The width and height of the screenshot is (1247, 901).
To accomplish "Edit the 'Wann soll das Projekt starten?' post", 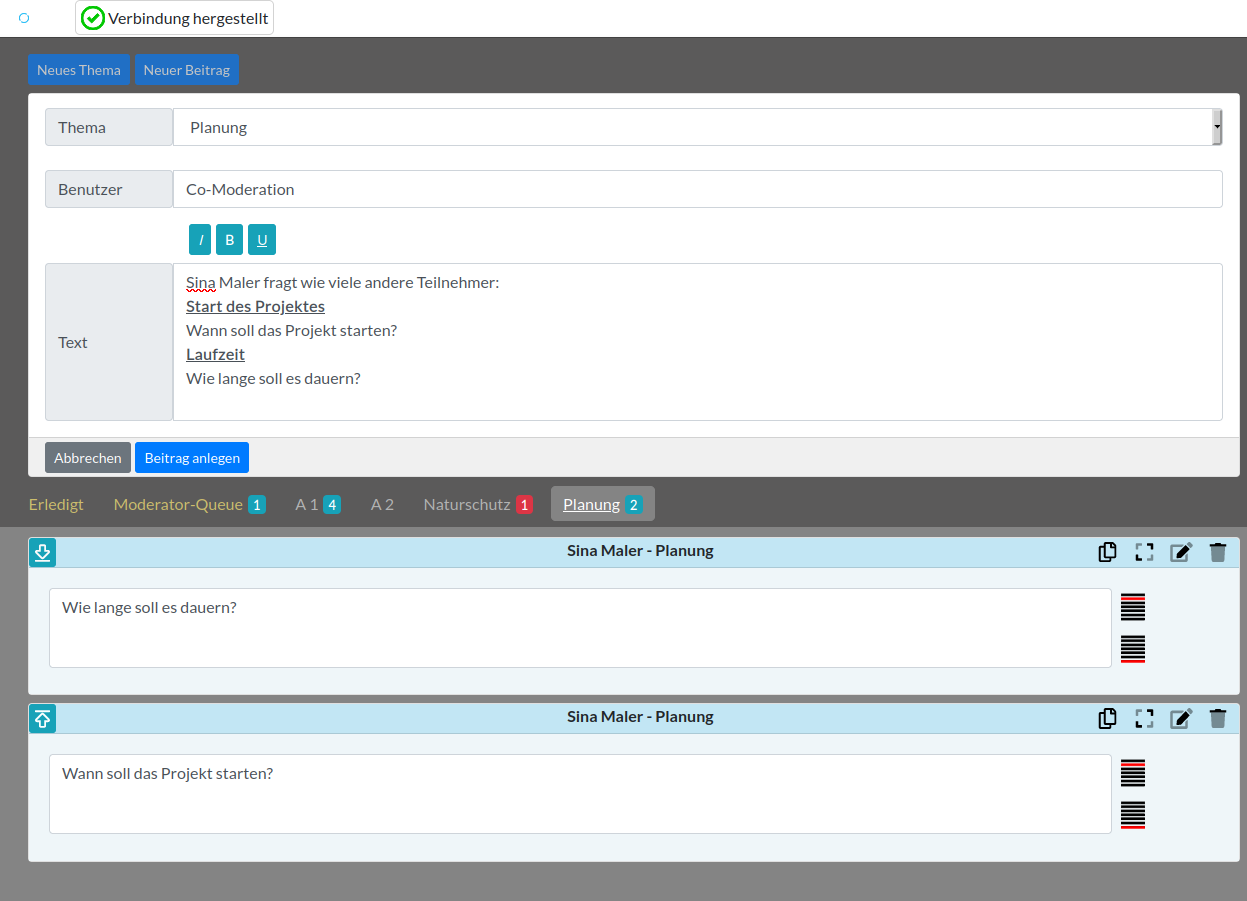I will pyautogui.click(x=1181, y=718).
